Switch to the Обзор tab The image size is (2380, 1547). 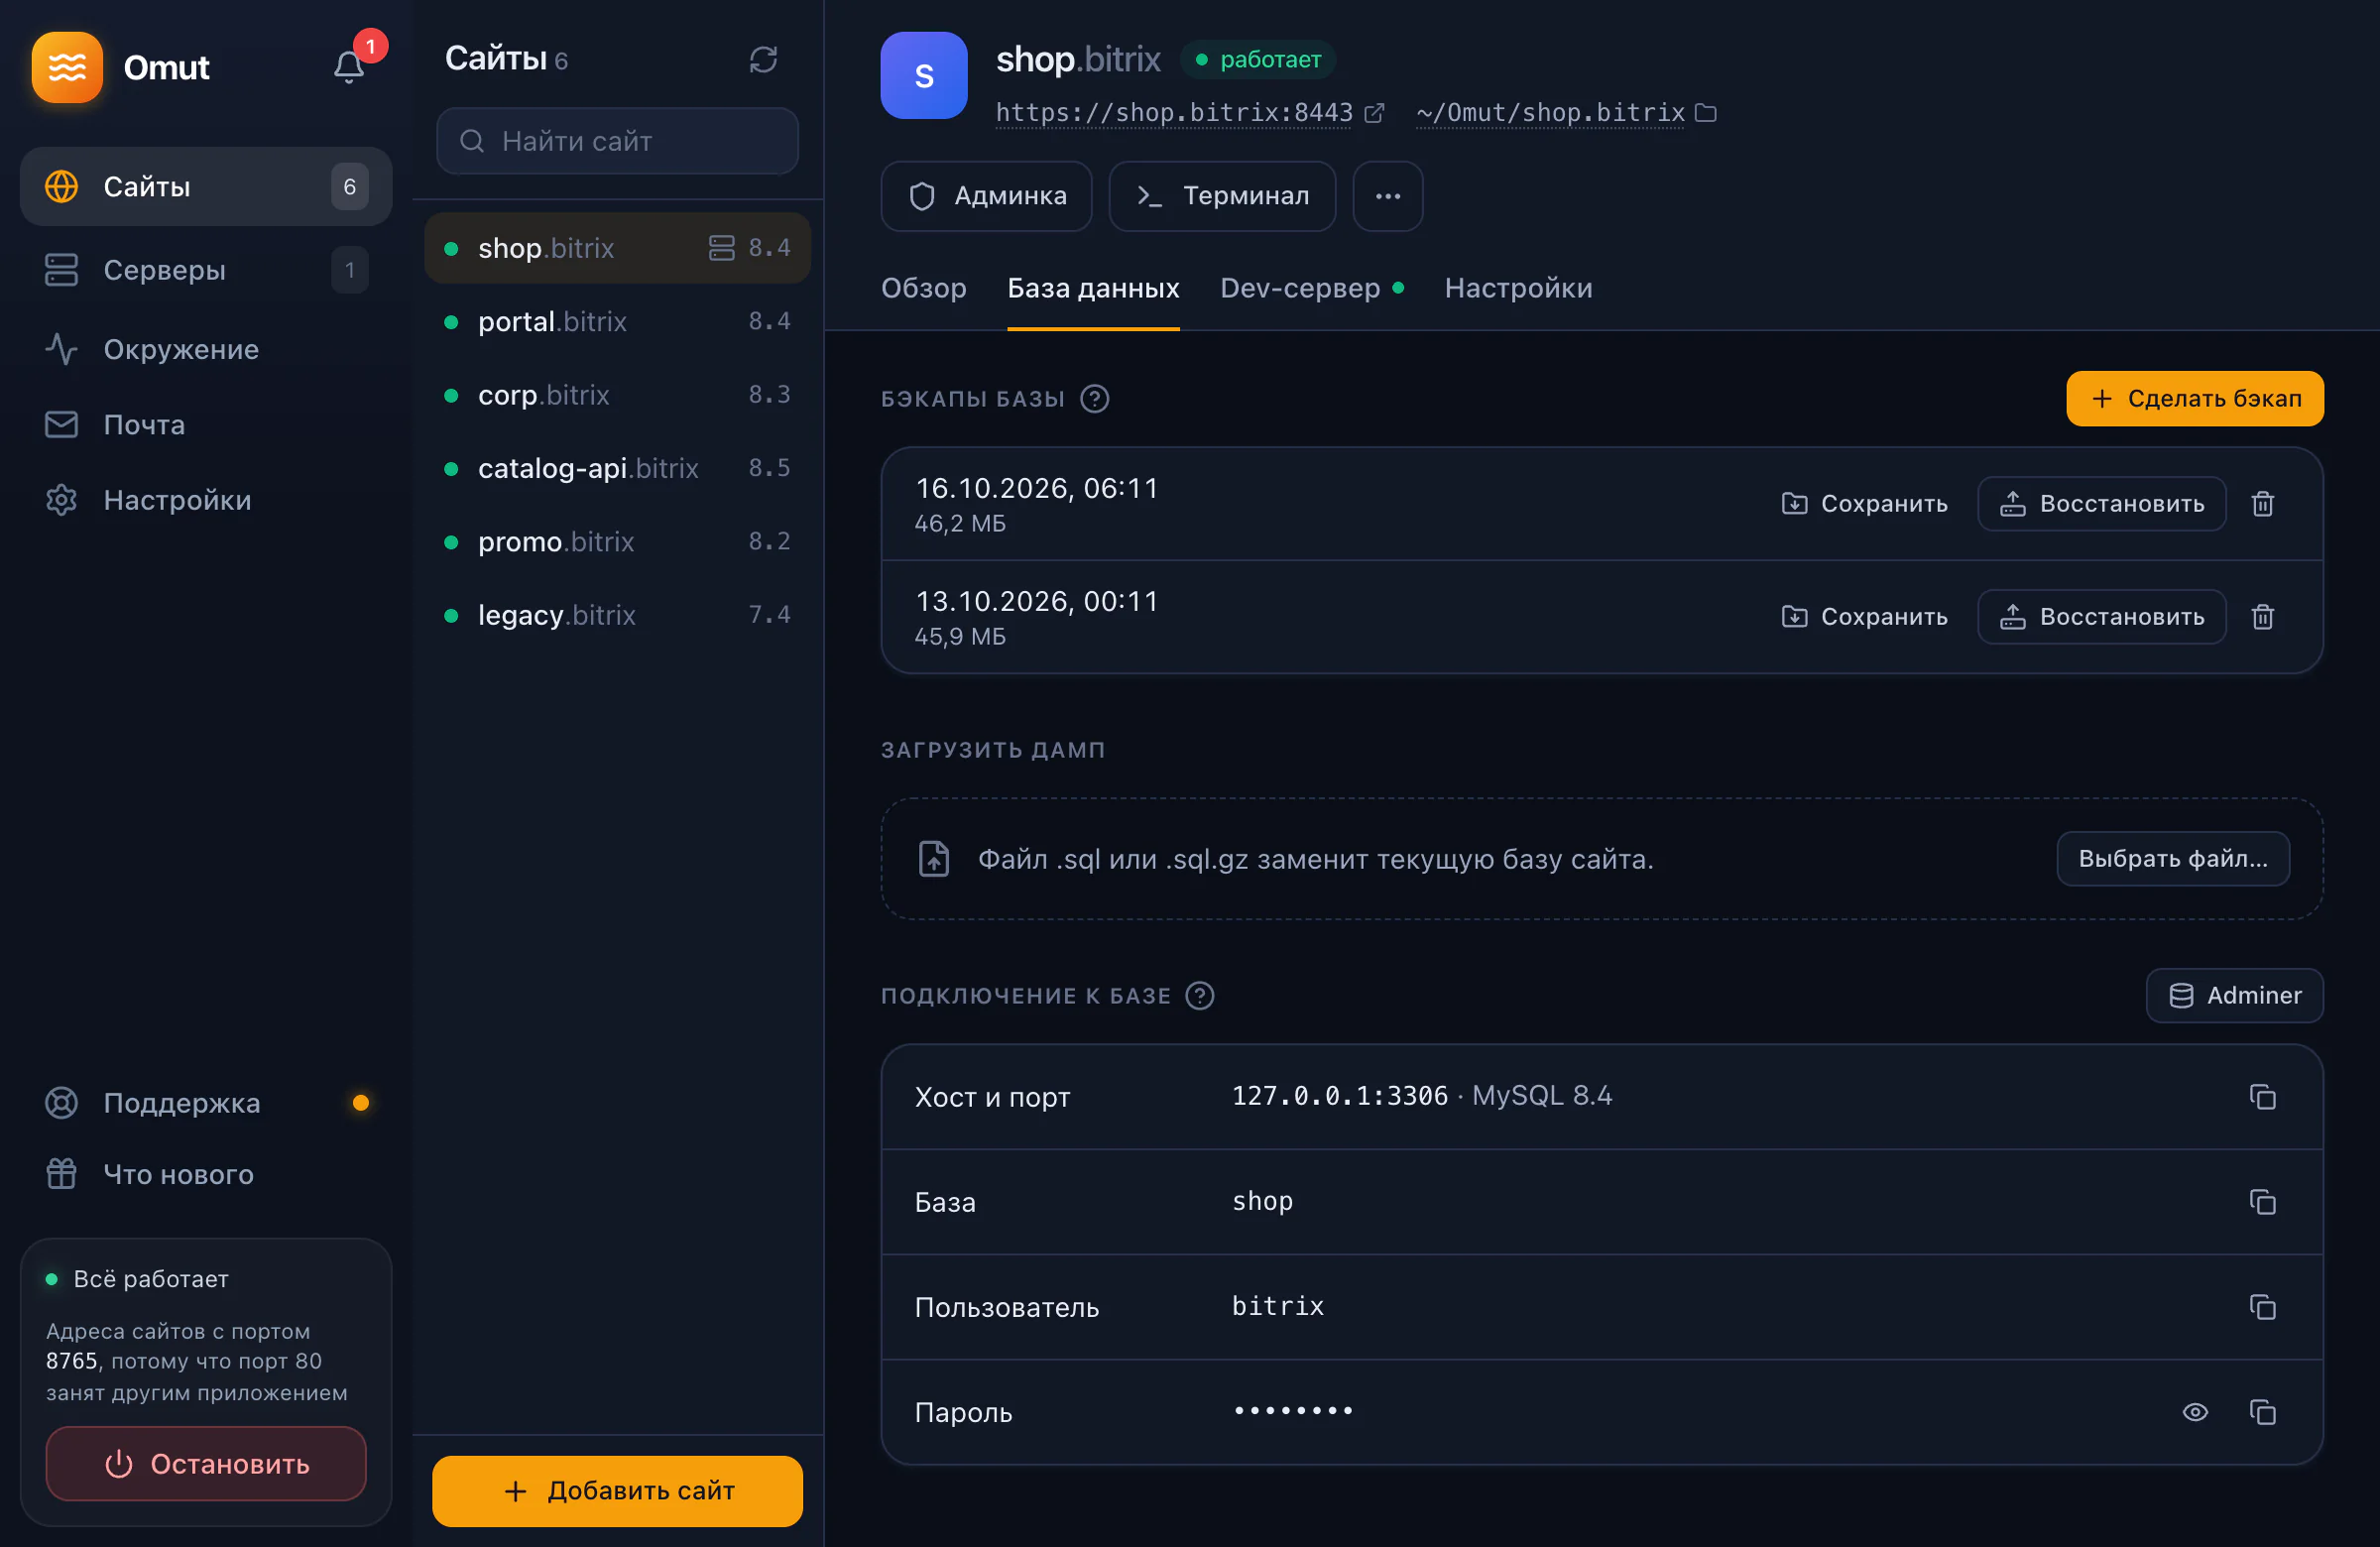(x=923, y=288)
